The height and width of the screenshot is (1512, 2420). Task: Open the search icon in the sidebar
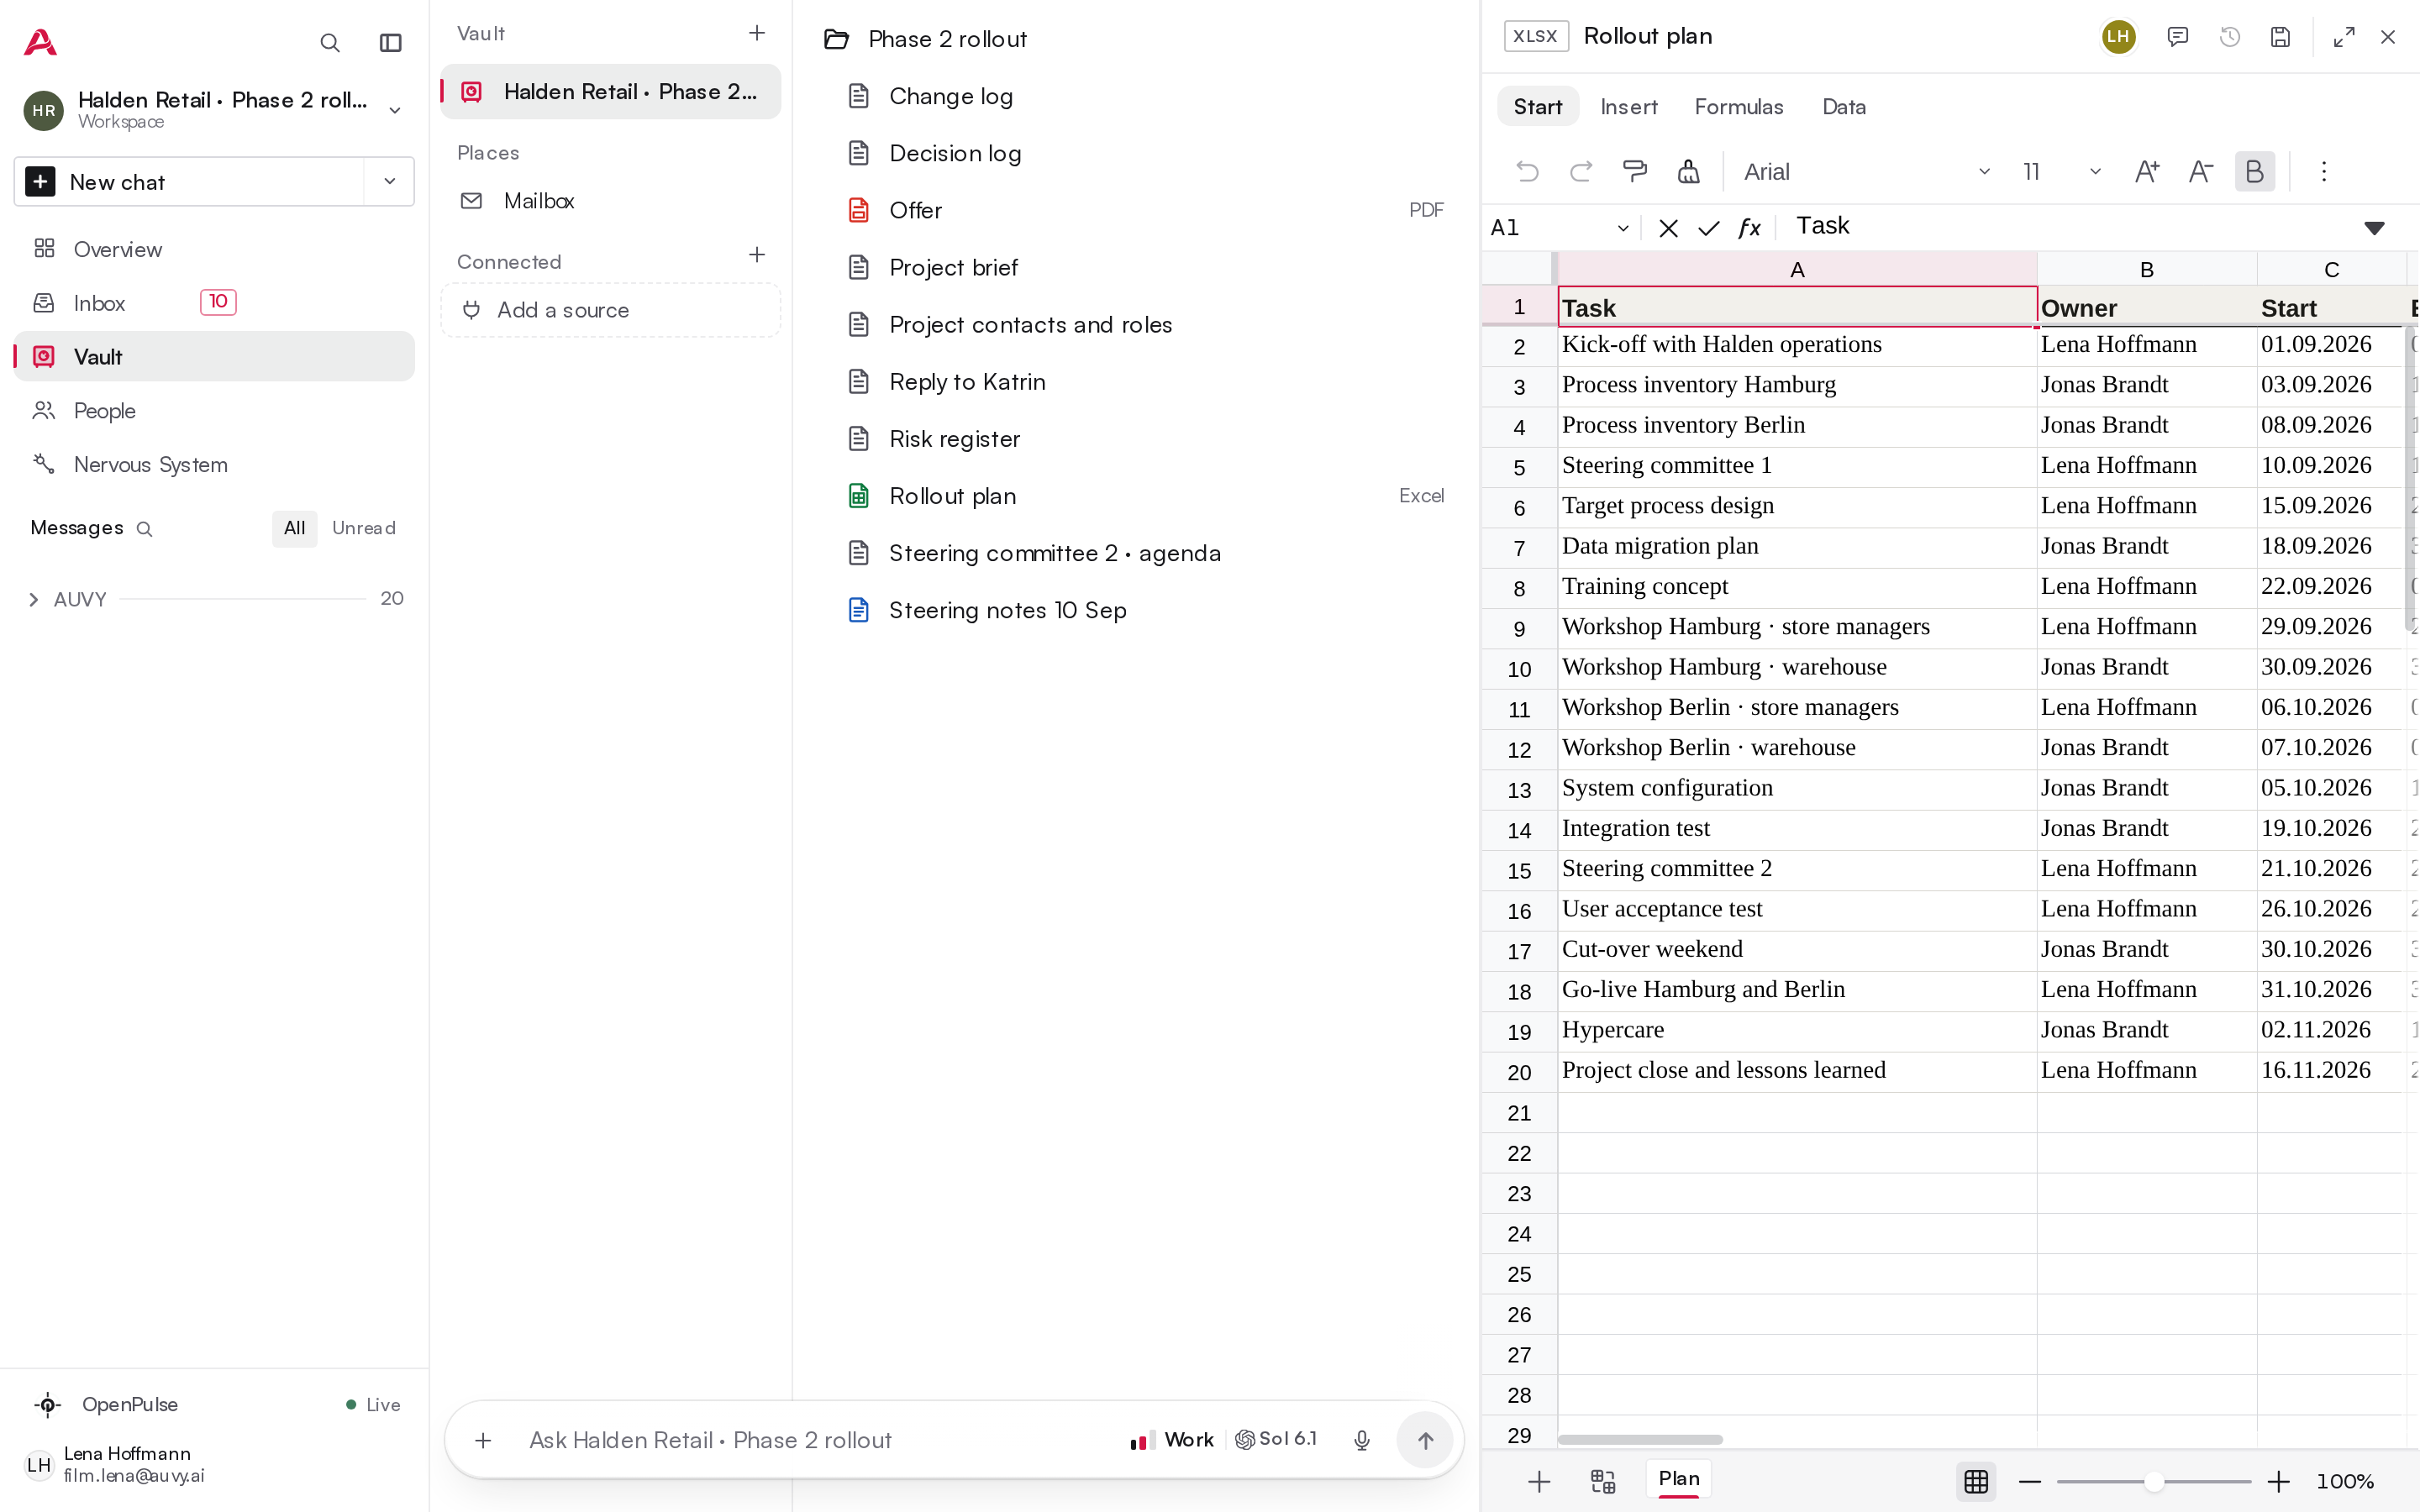click(329, 43)
